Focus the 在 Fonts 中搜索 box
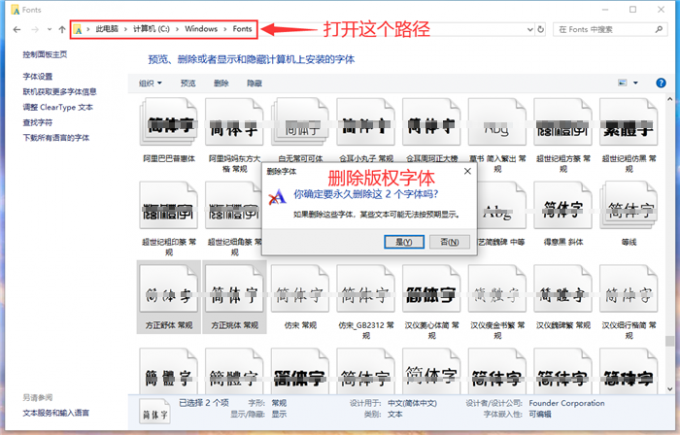Screen dimensions: 680x435 [x=610, y=29]
